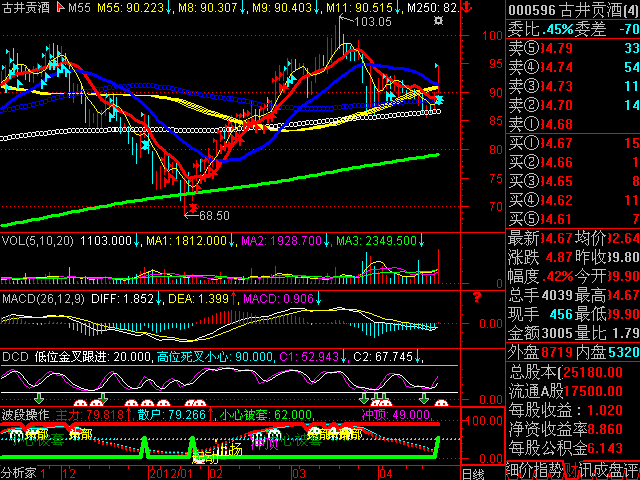Click the 68.50 low price label
Image resolution: width=640 pixels, height=480 pixels.
(x=214, y=215)
